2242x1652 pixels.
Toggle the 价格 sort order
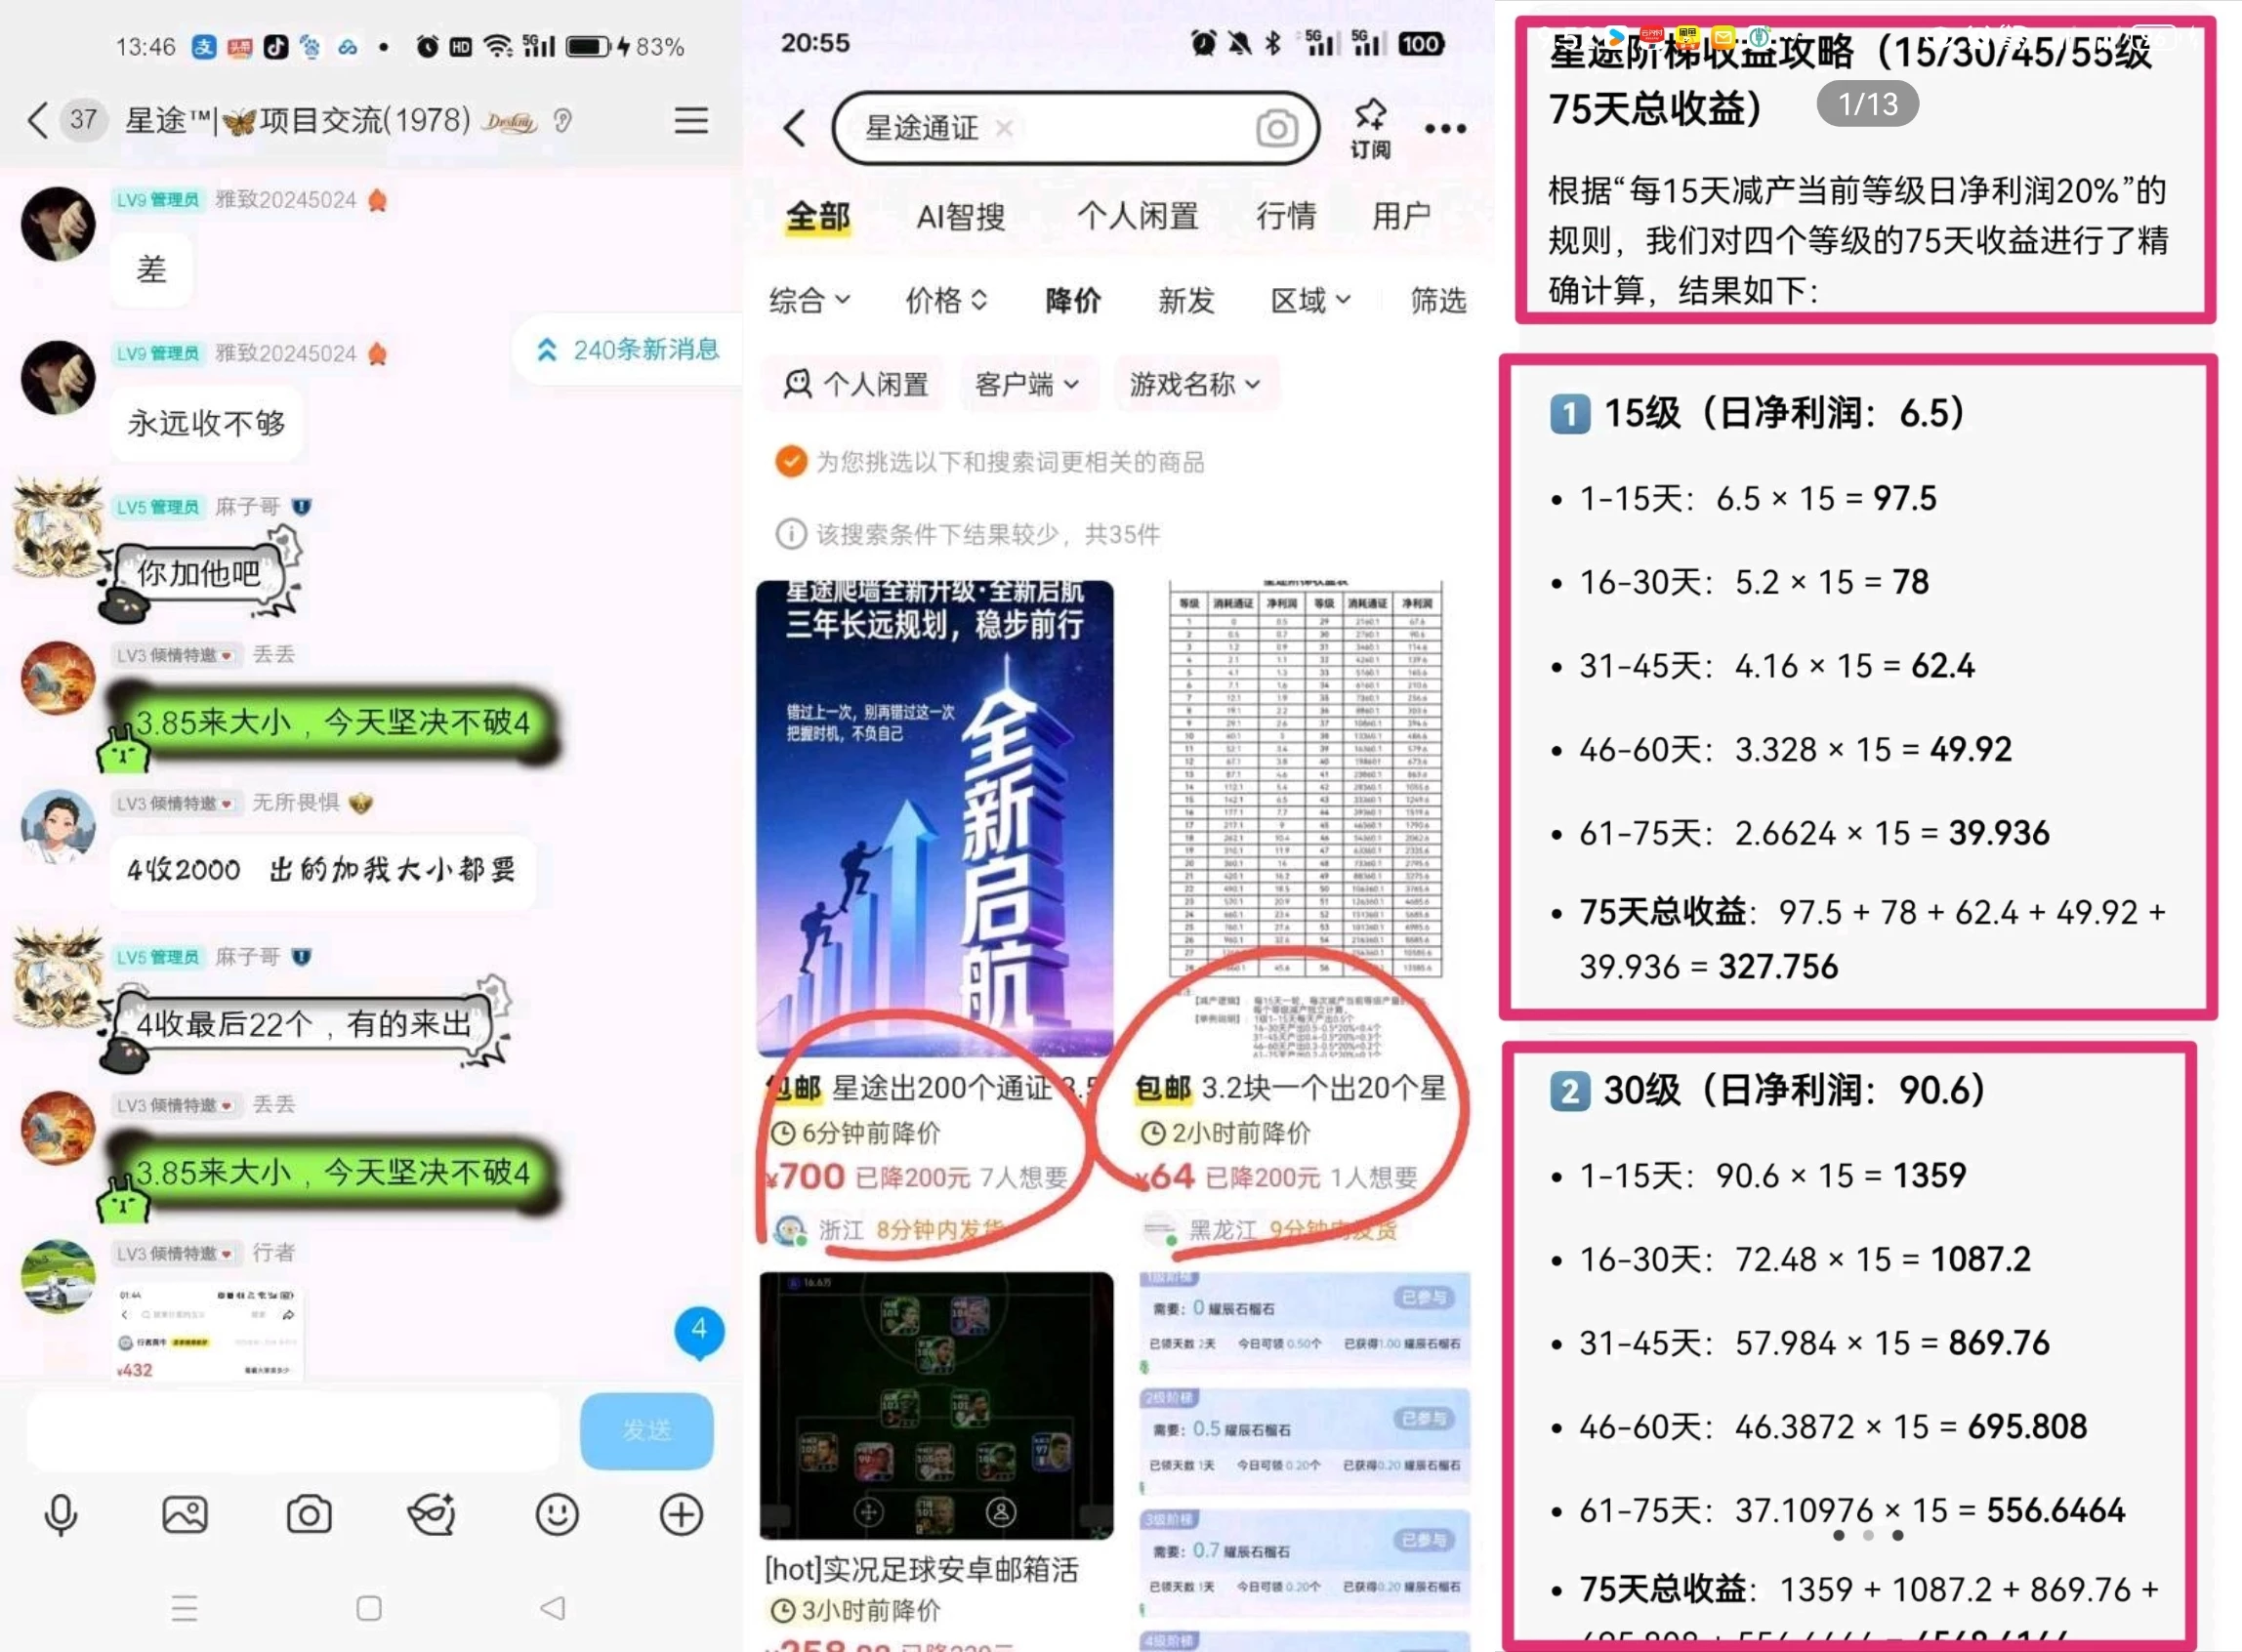[x=946, y=300]
